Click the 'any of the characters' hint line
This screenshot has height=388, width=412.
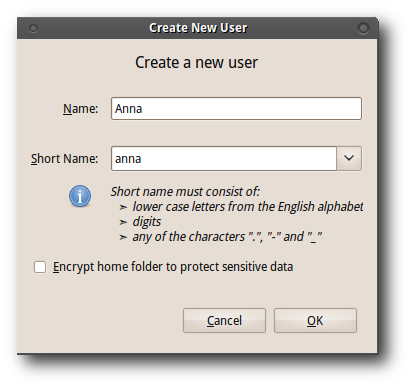point(227,237)
